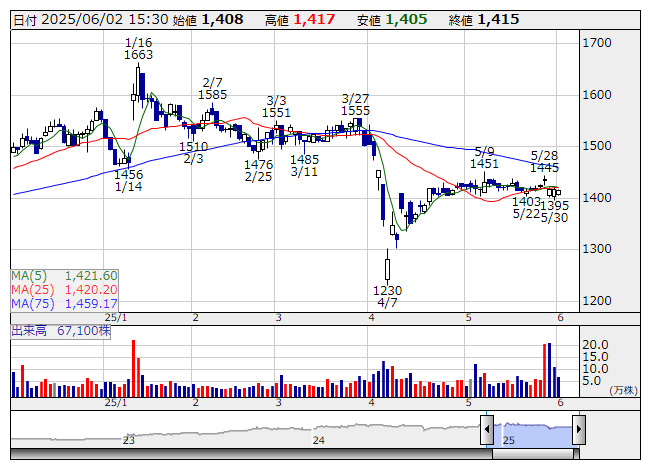Click the tallest red volume bar in January
Image resolution: width=653 pixels, height=470 pixels.
(x=134, y=368)
